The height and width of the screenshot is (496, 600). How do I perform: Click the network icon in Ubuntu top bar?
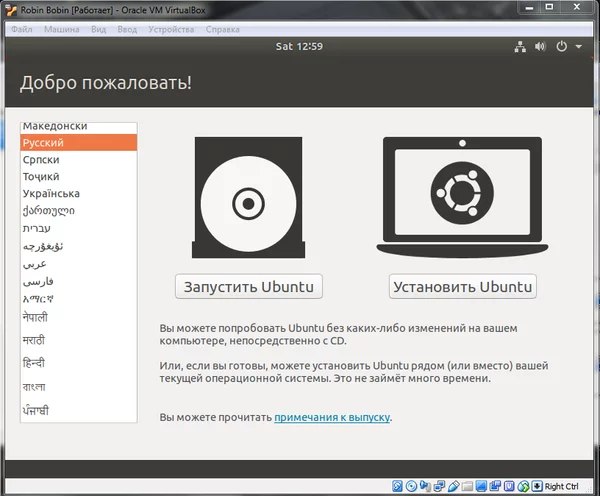tap(520, 46)
